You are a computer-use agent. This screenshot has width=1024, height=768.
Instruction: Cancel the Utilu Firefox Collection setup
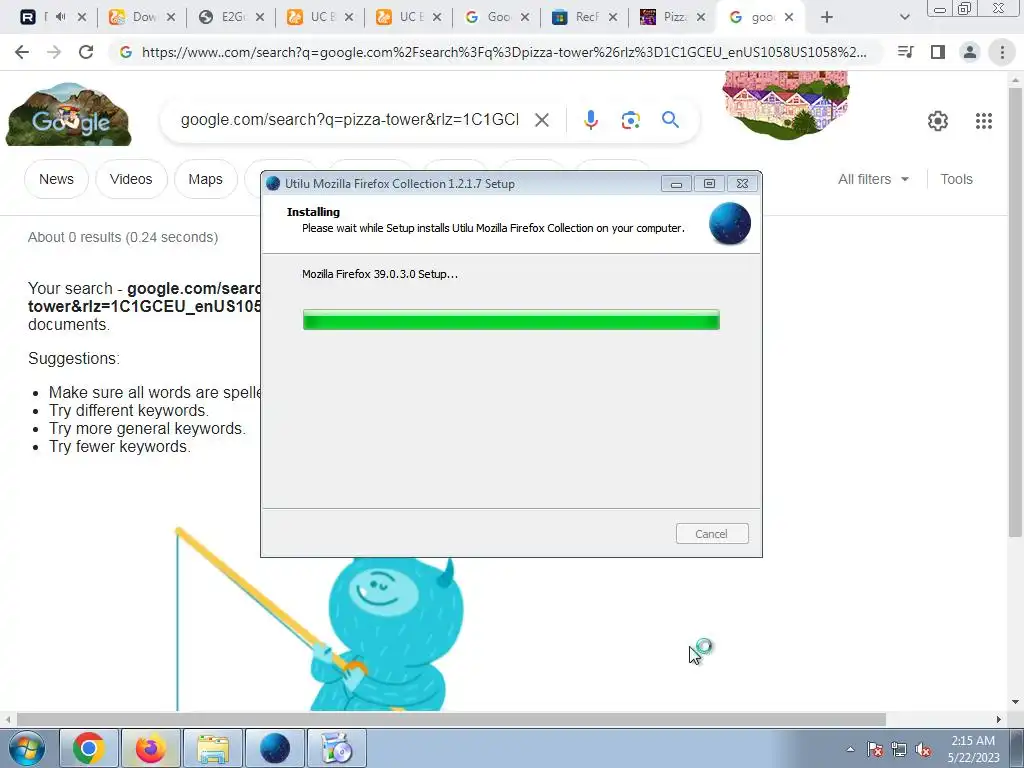[x=712, y=534]
